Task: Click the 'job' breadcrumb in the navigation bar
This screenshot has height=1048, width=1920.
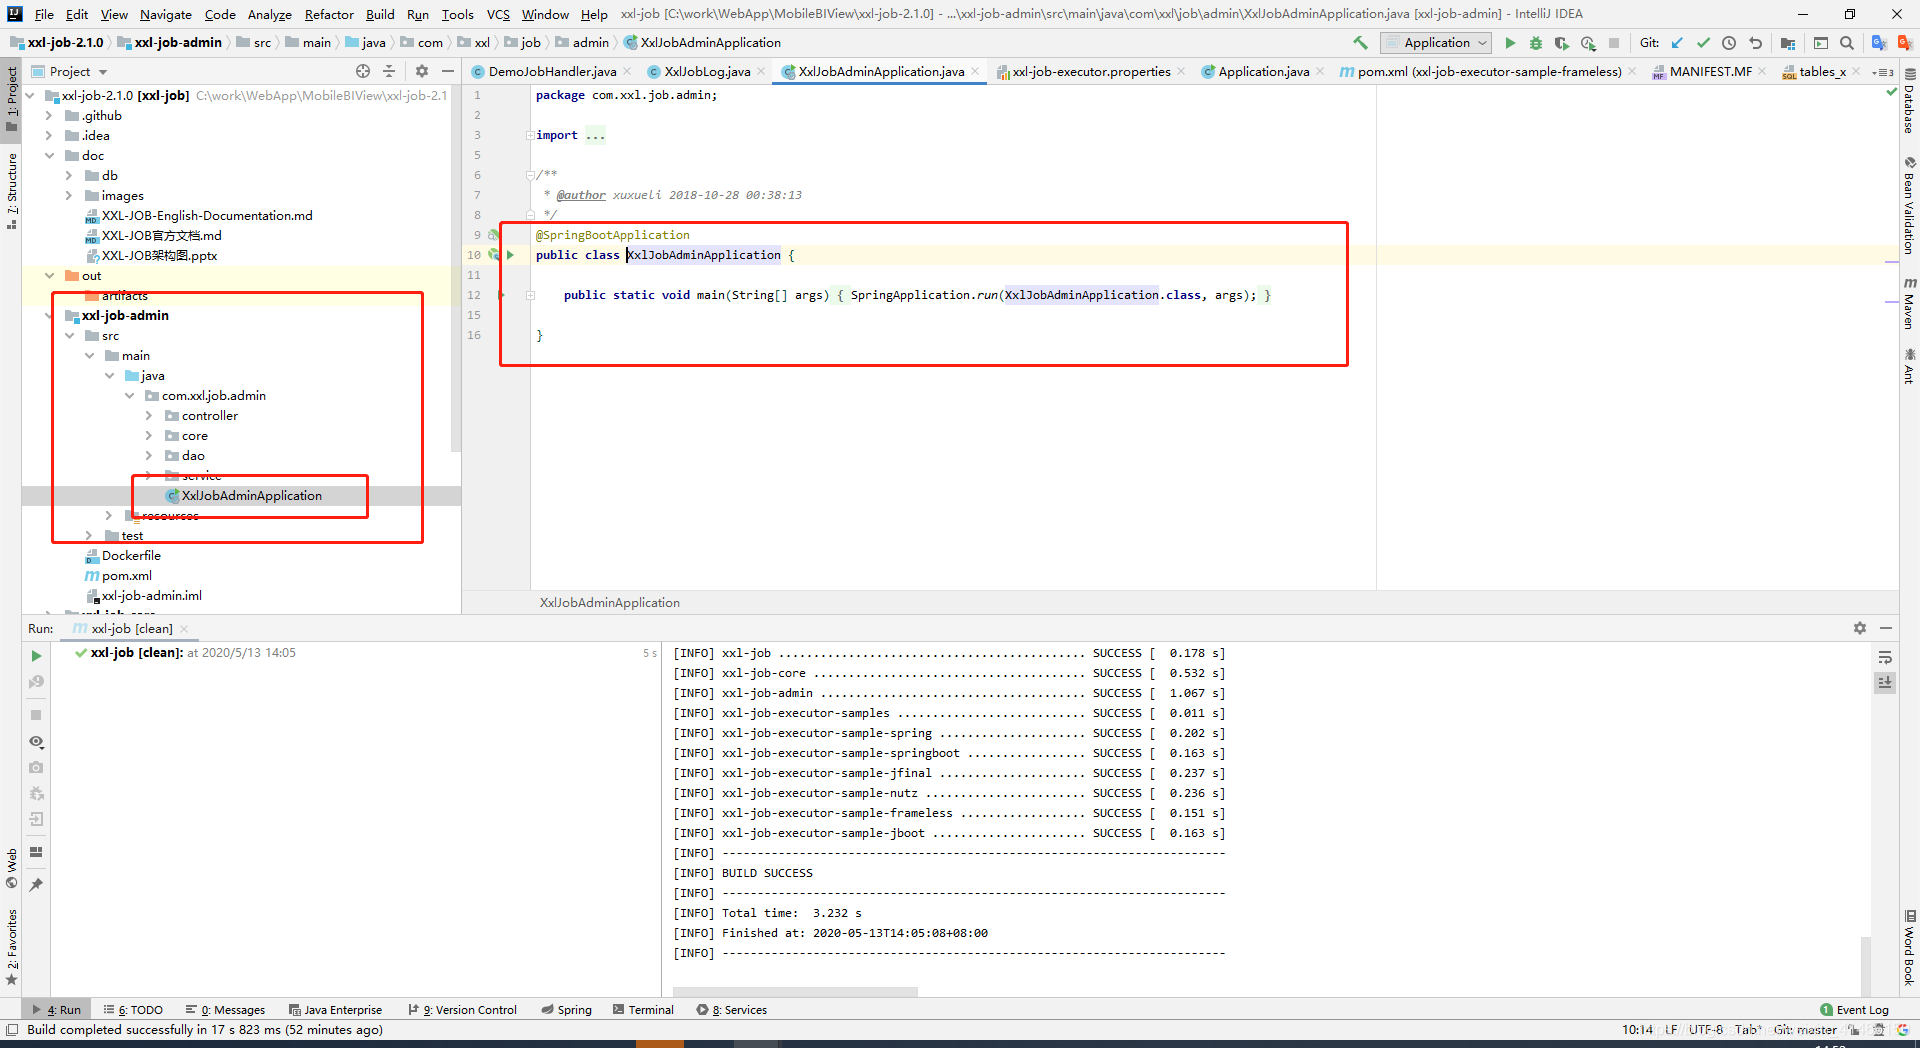Action: point(530,43)
